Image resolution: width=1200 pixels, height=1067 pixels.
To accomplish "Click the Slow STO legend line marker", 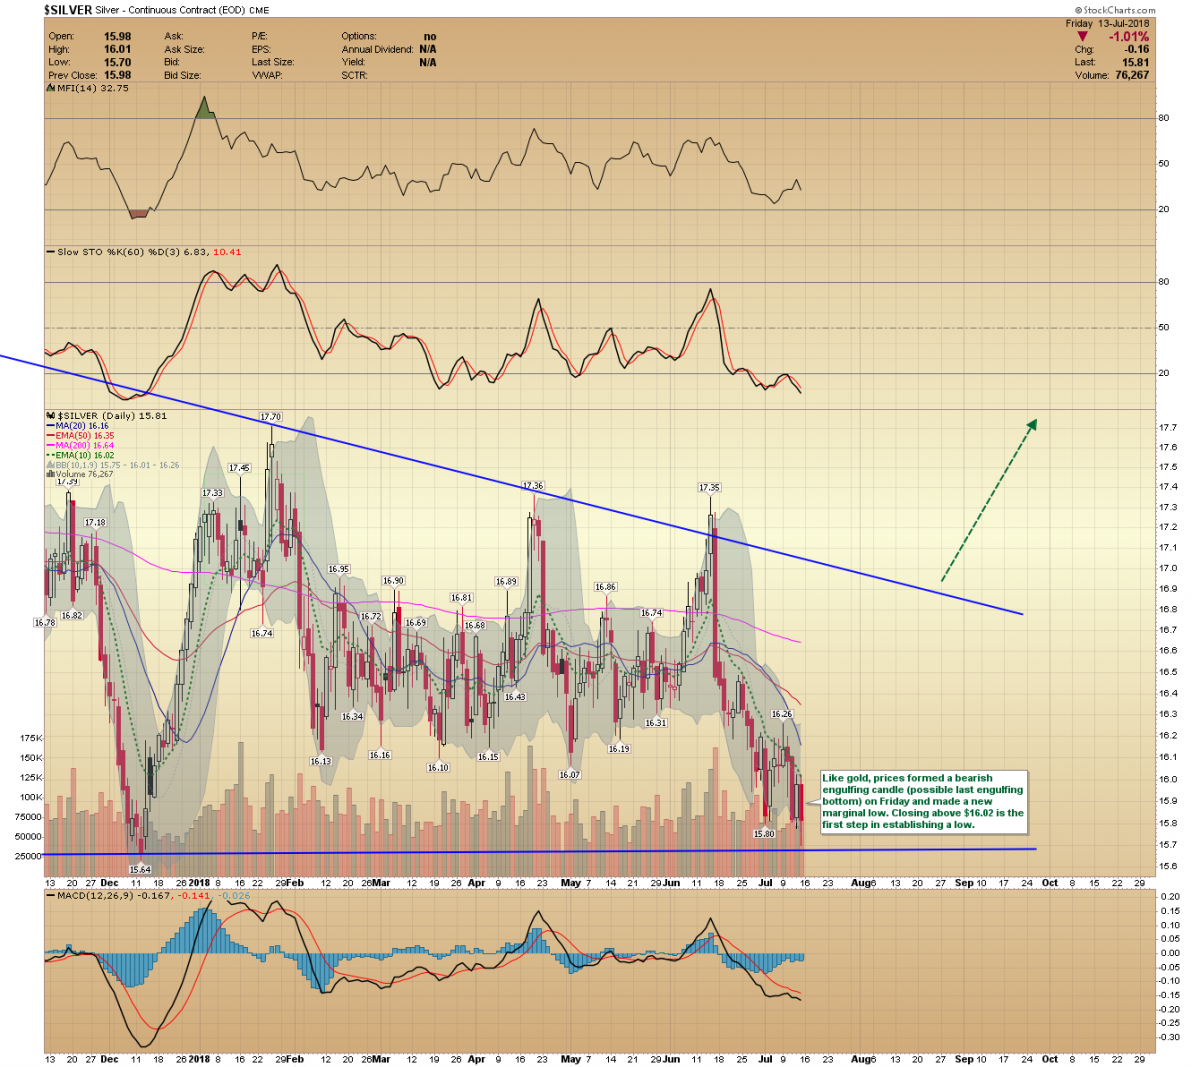I will click(50, 252).
